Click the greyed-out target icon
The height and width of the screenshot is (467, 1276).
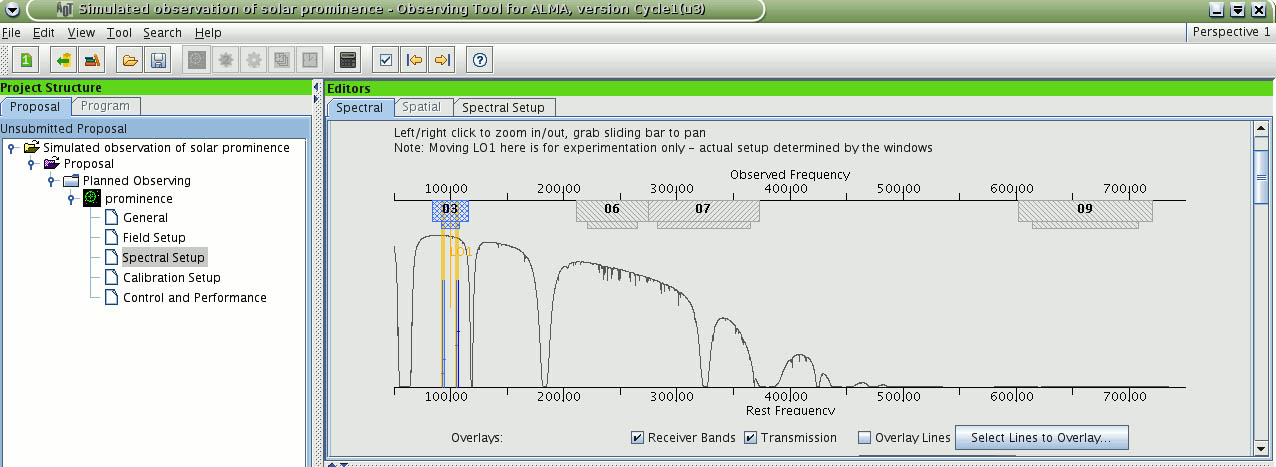click(198, 60)
